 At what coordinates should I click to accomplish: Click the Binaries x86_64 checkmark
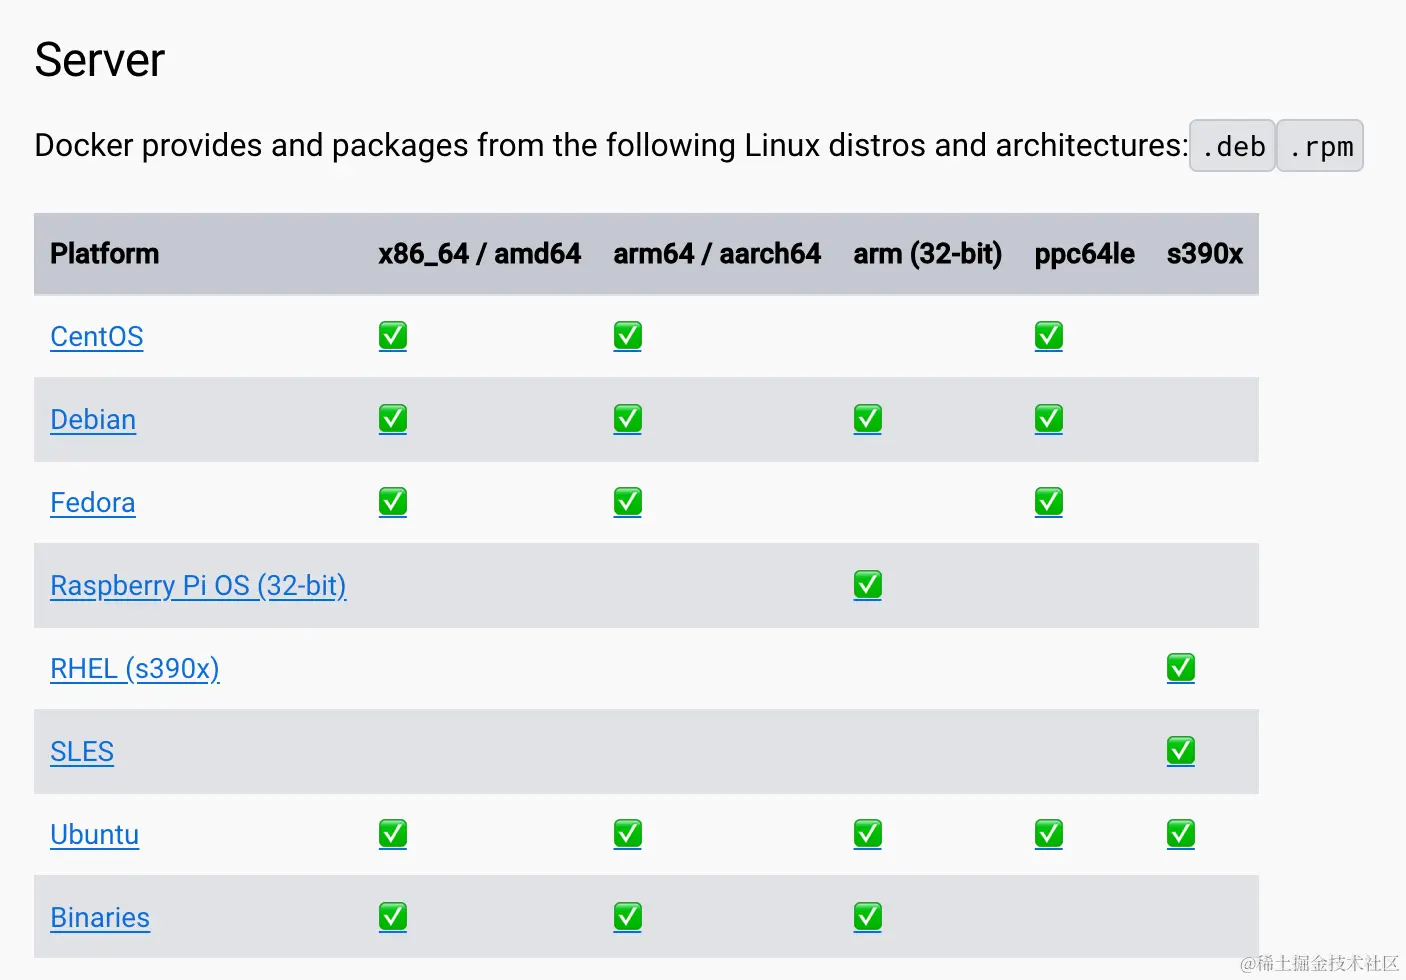pyautogui.click(x=393, y=917)
